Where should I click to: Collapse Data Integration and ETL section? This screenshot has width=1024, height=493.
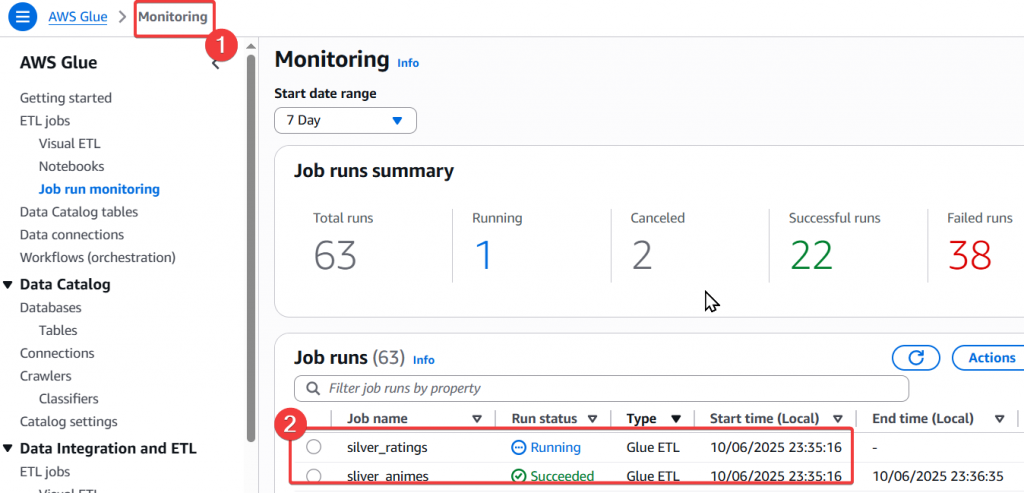point(8,449)
